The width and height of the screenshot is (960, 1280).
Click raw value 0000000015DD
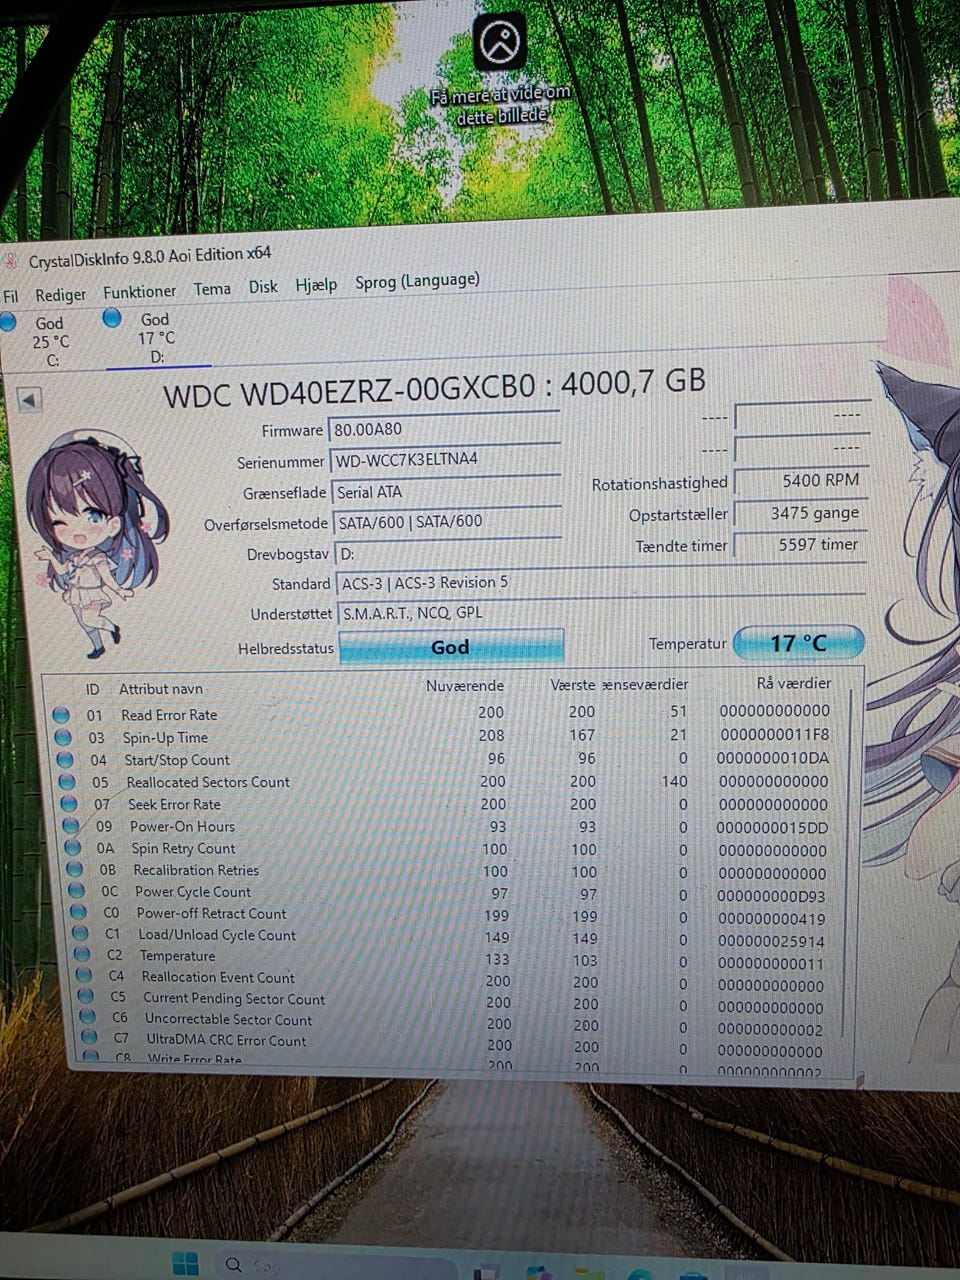[771, 828]
